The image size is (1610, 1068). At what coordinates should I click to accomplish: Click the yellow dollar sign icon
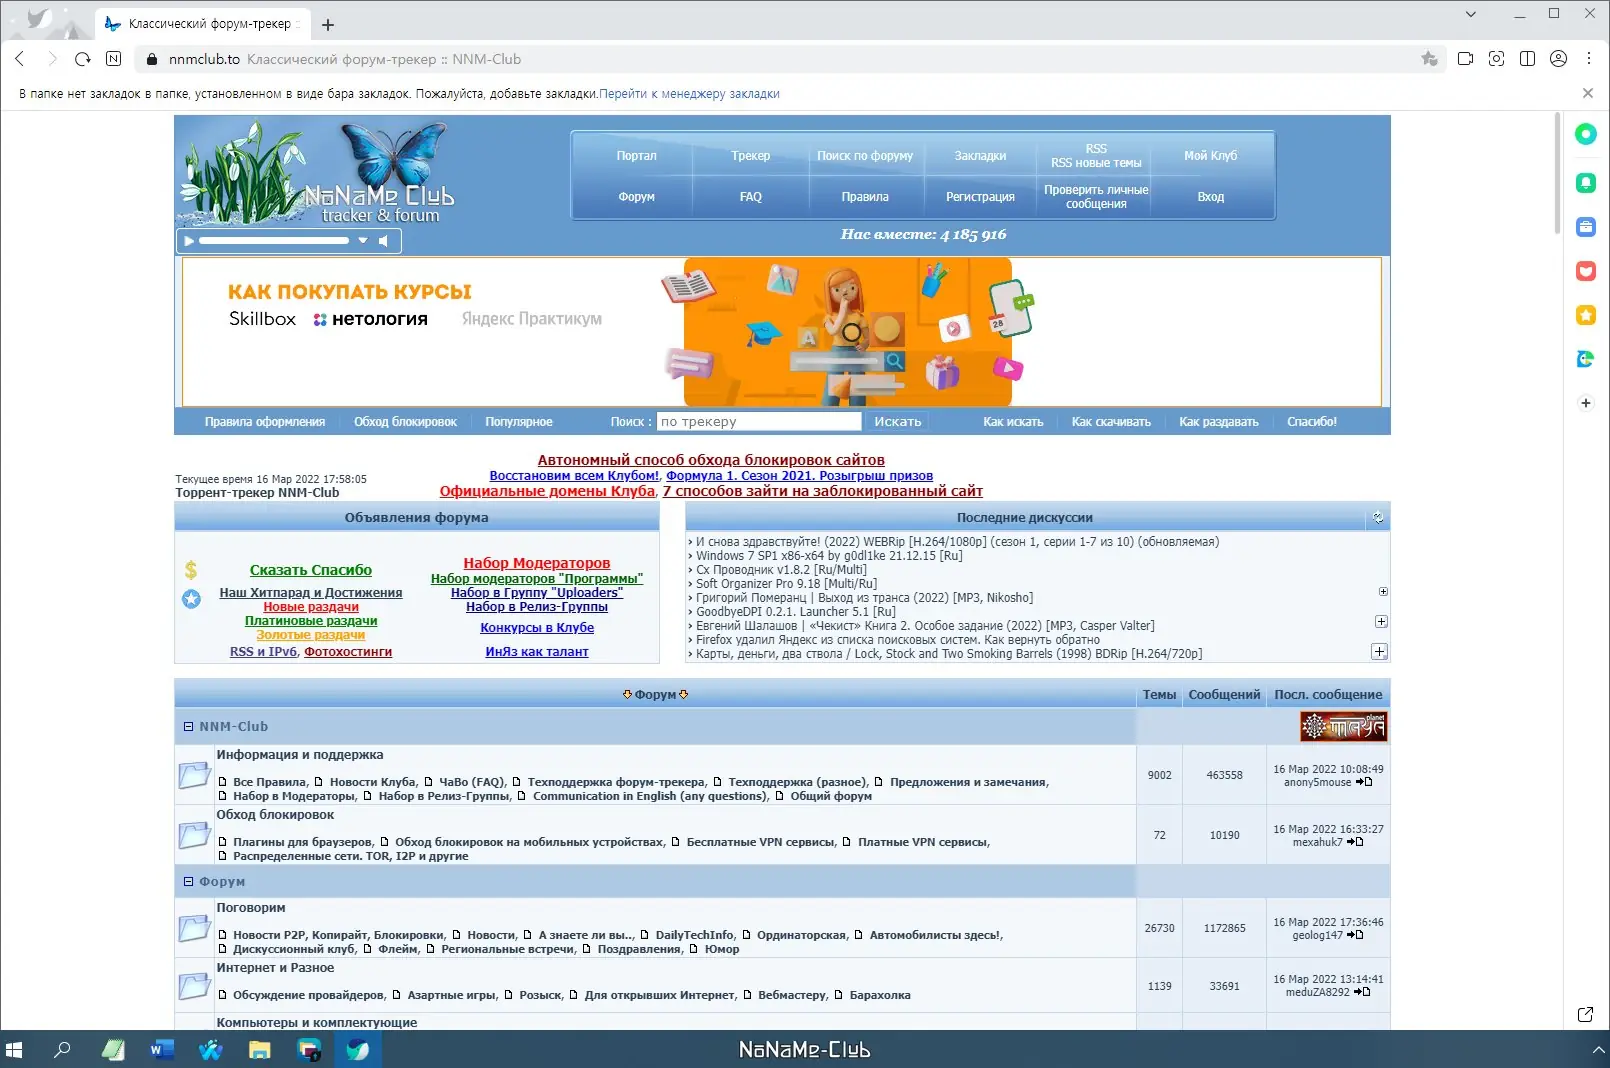coord(191,570)
